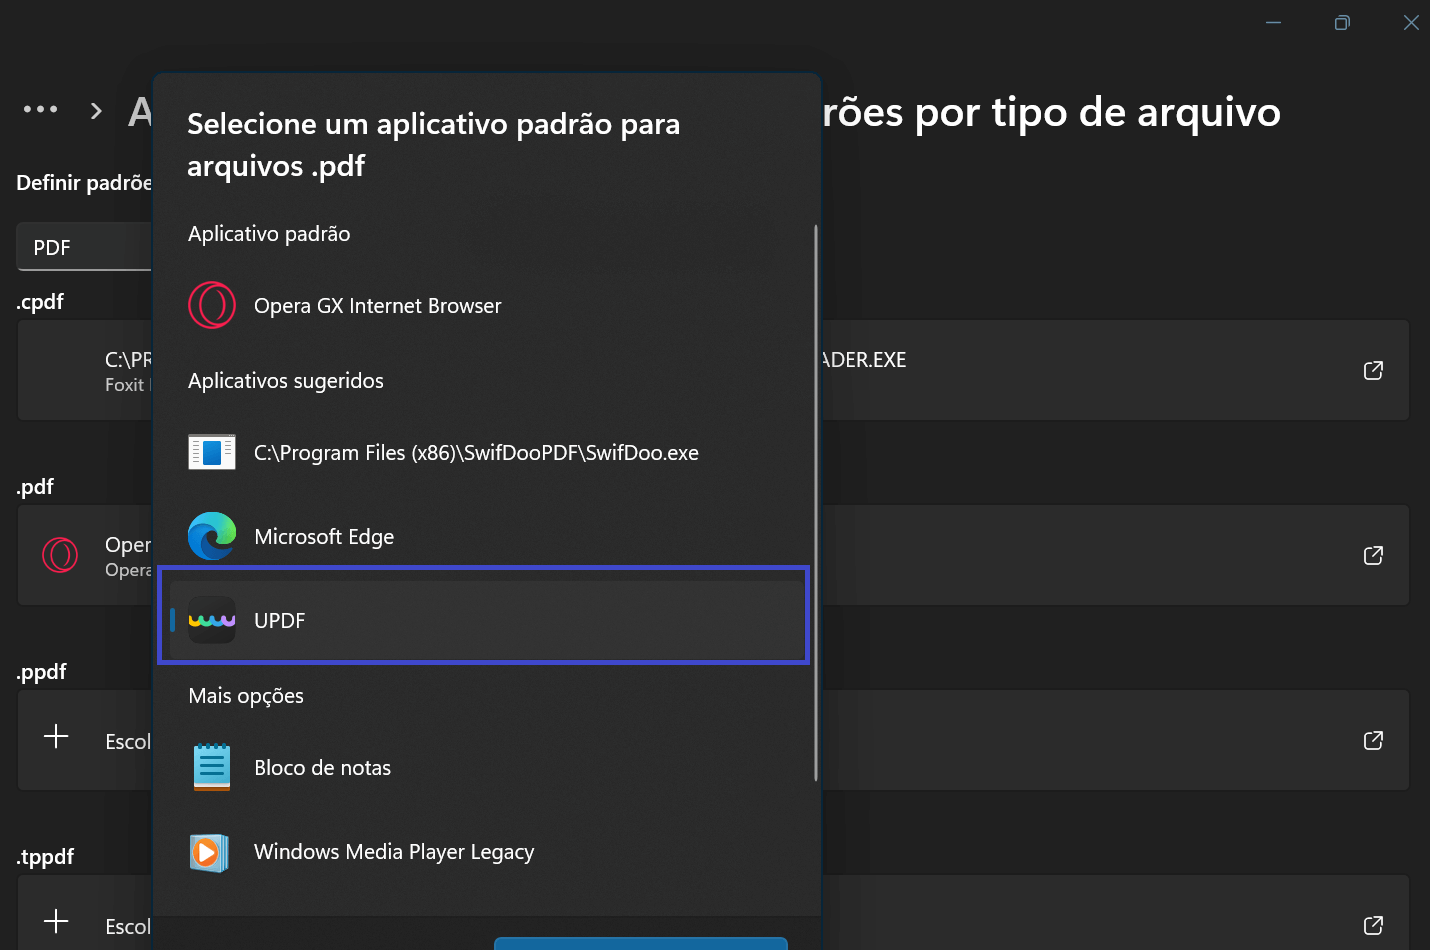
Task: Click the UPDF app icon
Action: [x=212, y=620]
